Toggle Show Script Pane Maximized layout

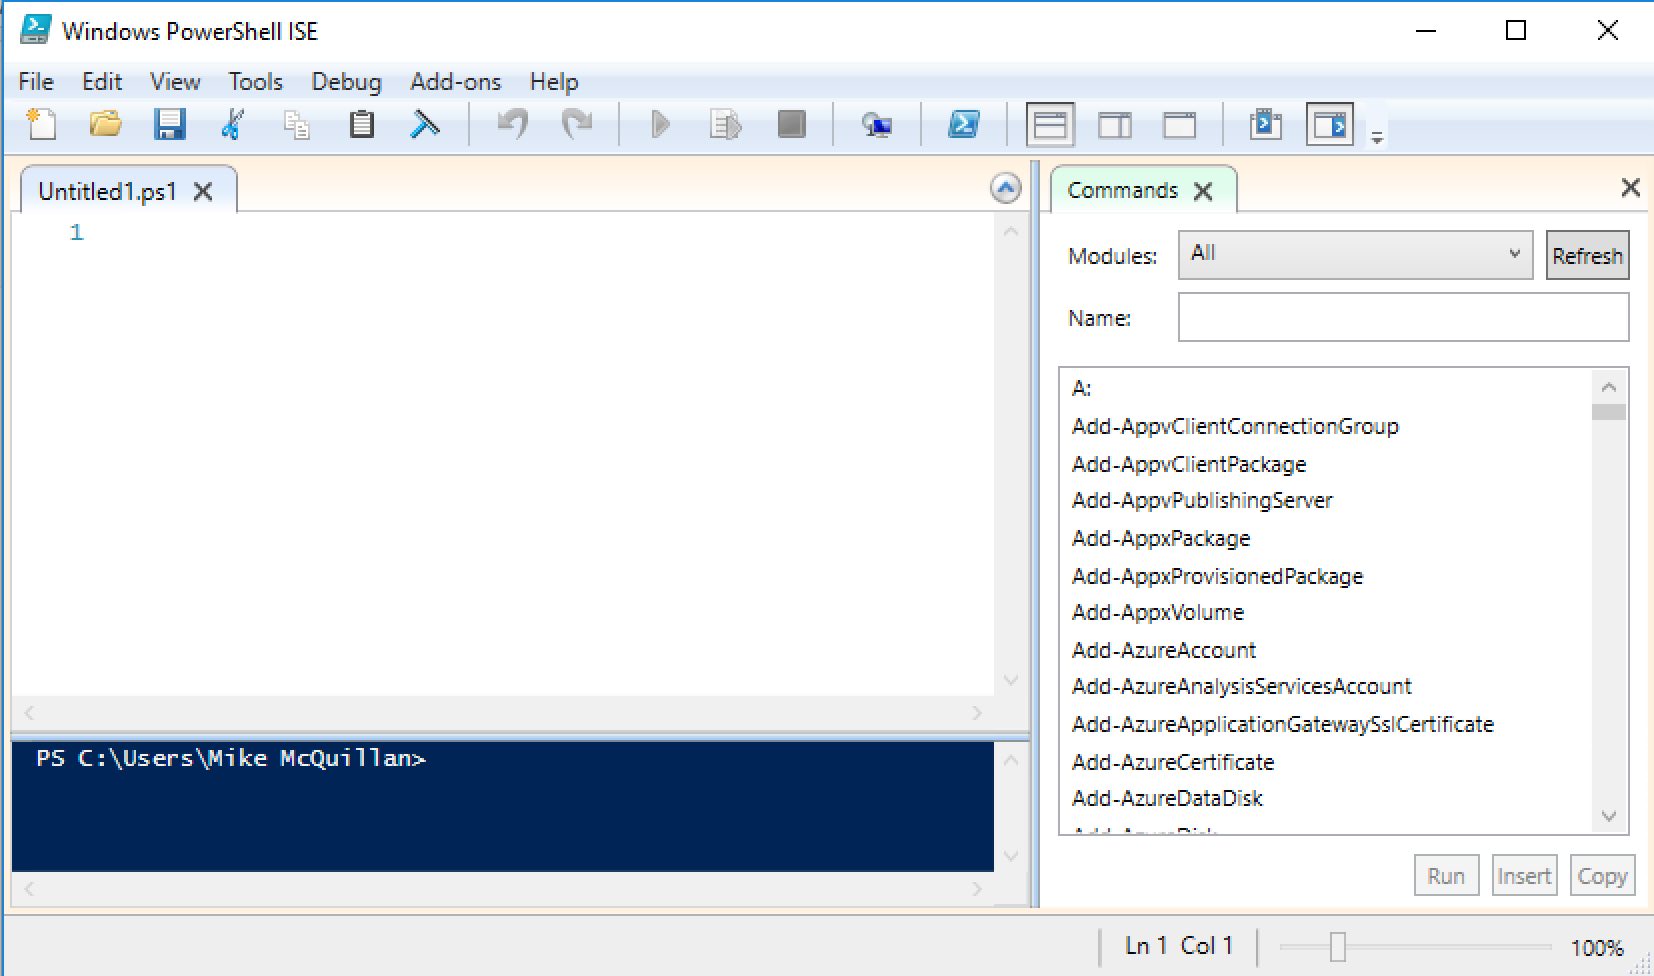1179,125
